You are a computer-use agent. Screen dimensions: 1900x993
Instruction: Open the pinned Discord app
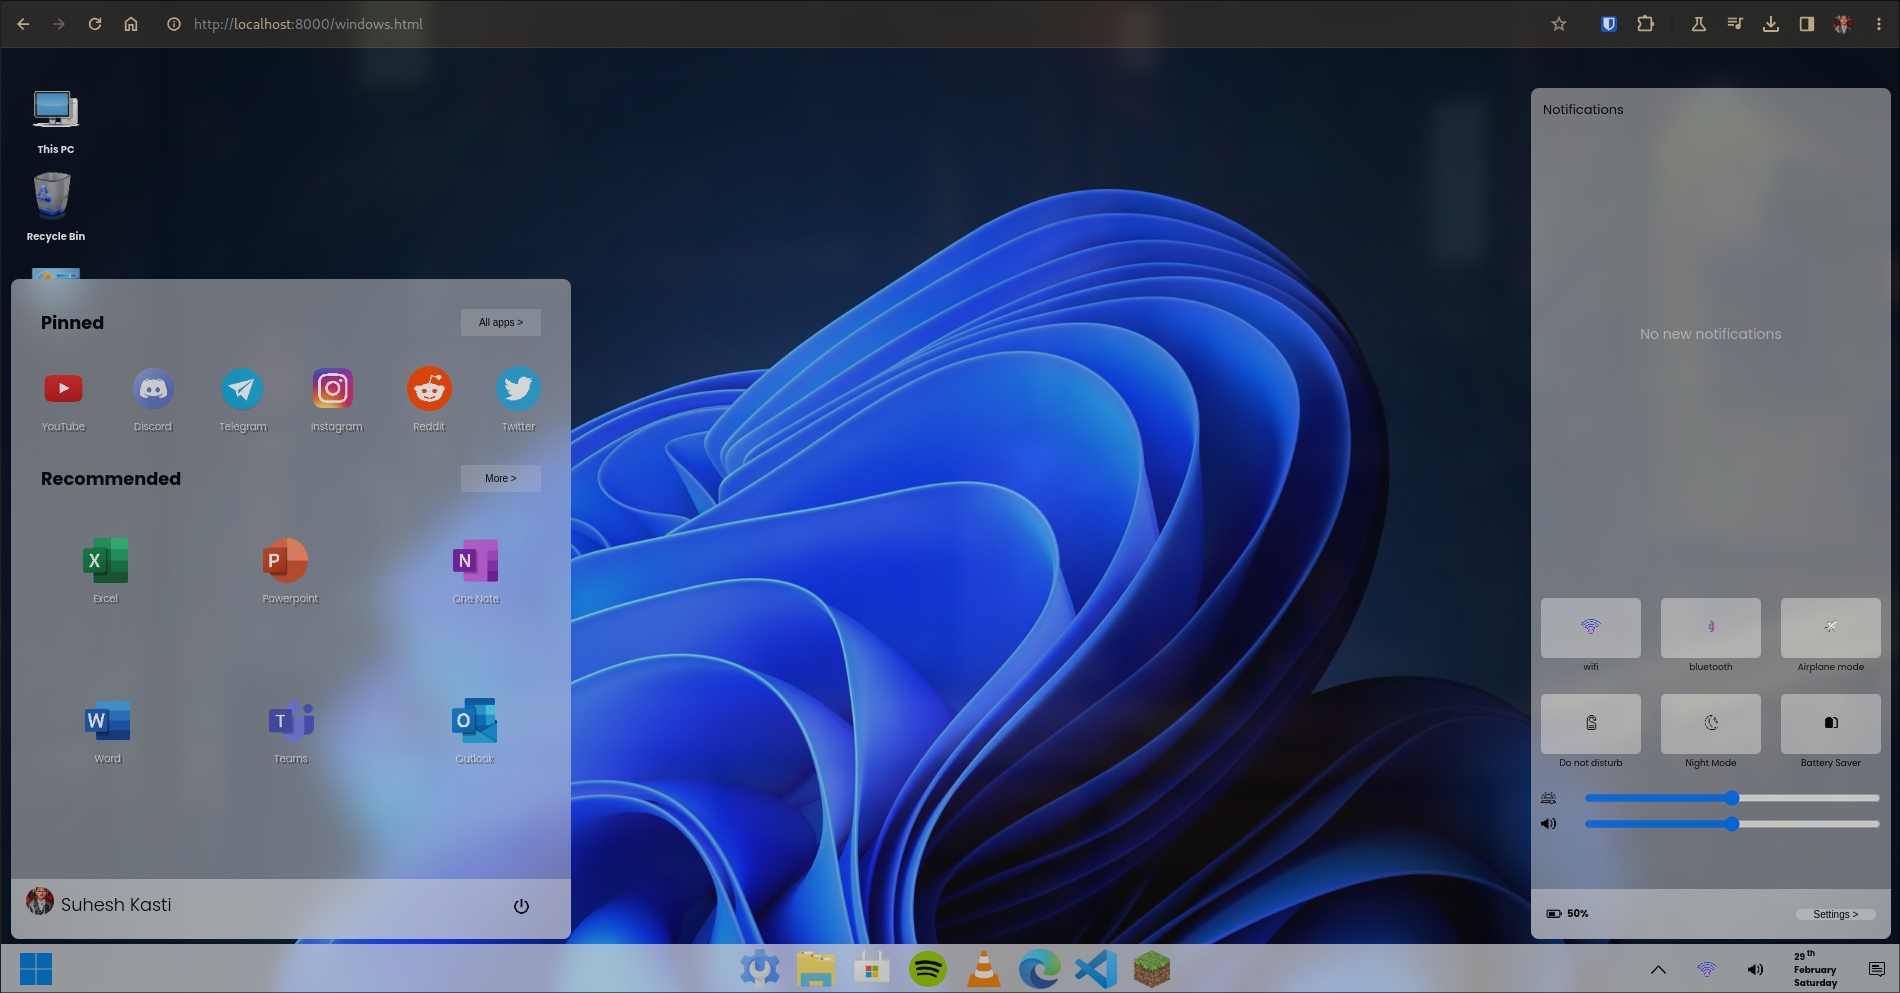pos(153,388)
